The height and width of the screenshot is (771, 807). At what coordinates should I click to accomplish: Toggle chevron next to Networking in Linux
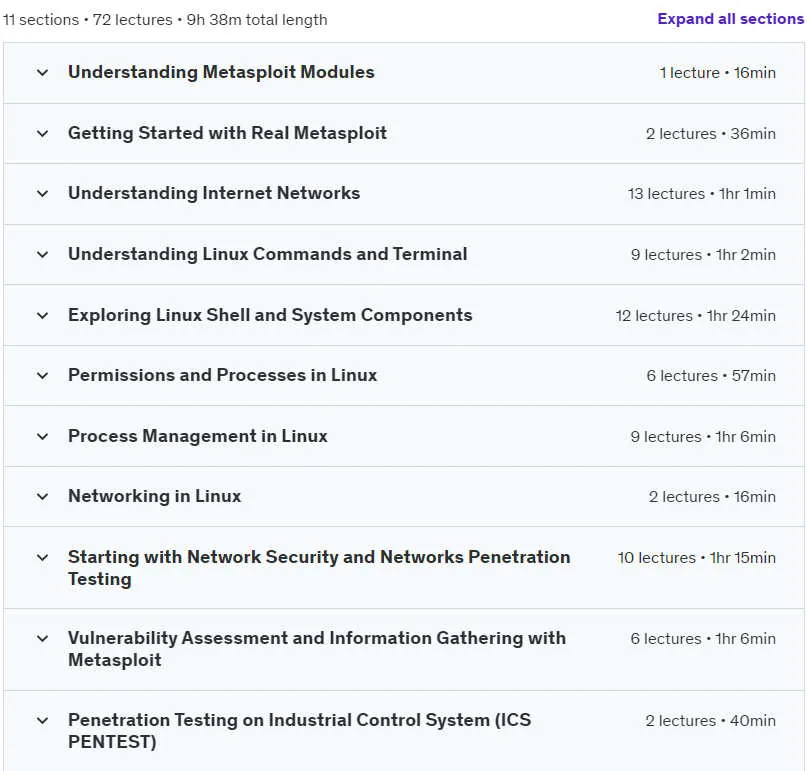tap(43, 497)
